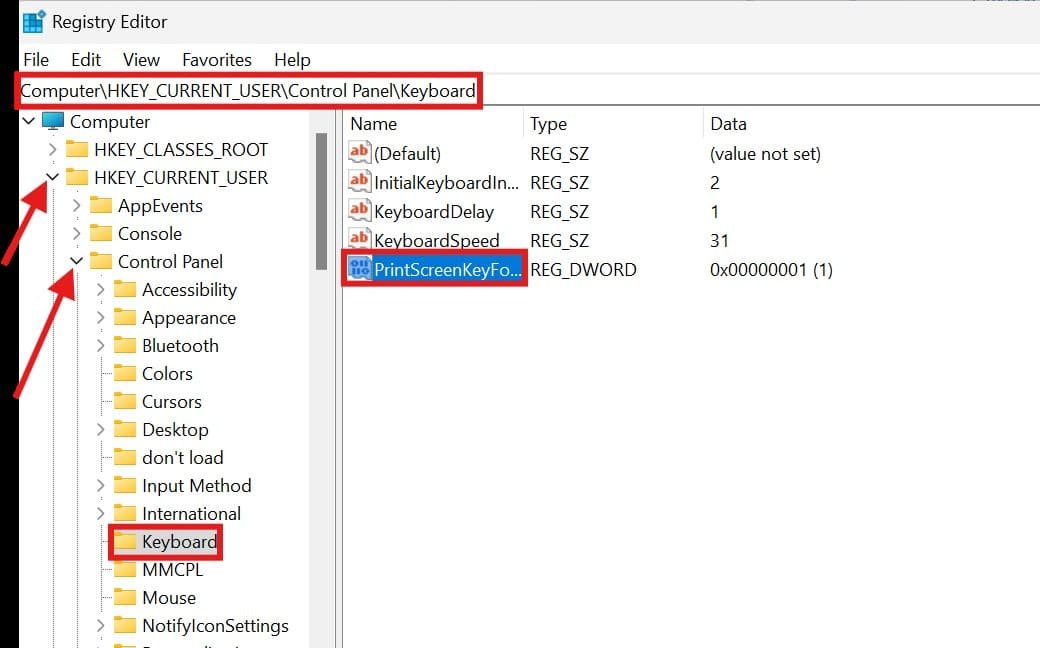Select the KeyboardDelay string value icon
The width and height of the screenshot is (1040, 648).
point(359,211)
